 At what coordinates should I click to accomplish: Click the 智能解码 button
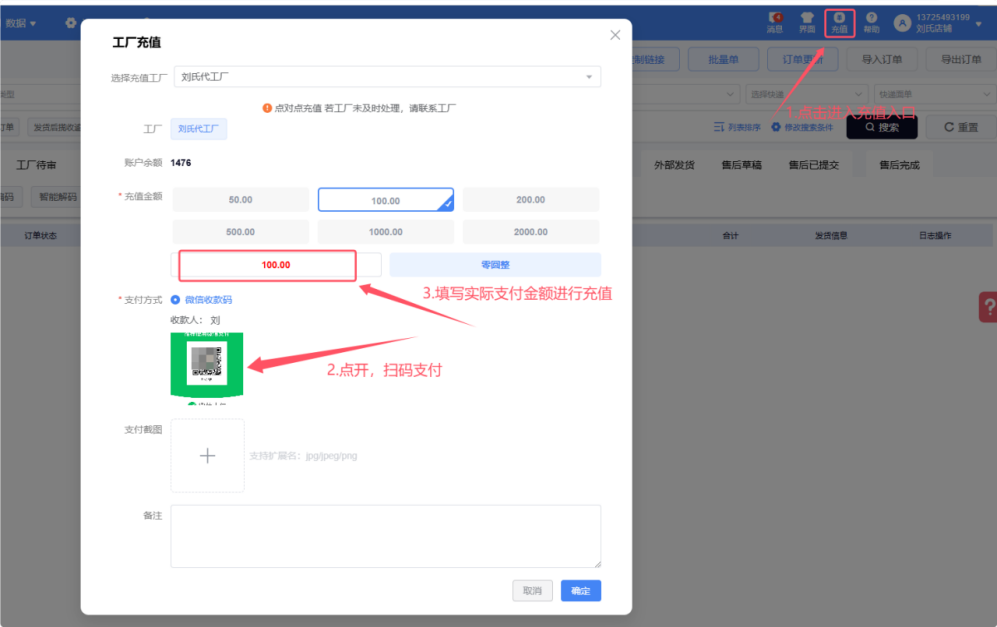click(x=58, y=196)
